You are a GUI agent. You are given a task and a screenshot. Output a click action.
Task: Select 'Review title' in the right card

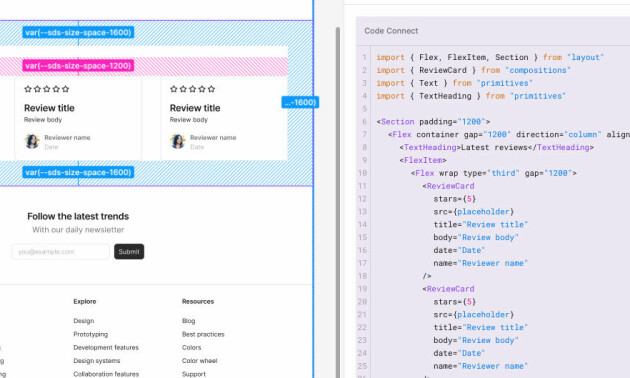pyautogui.click(x=195, y=108)
